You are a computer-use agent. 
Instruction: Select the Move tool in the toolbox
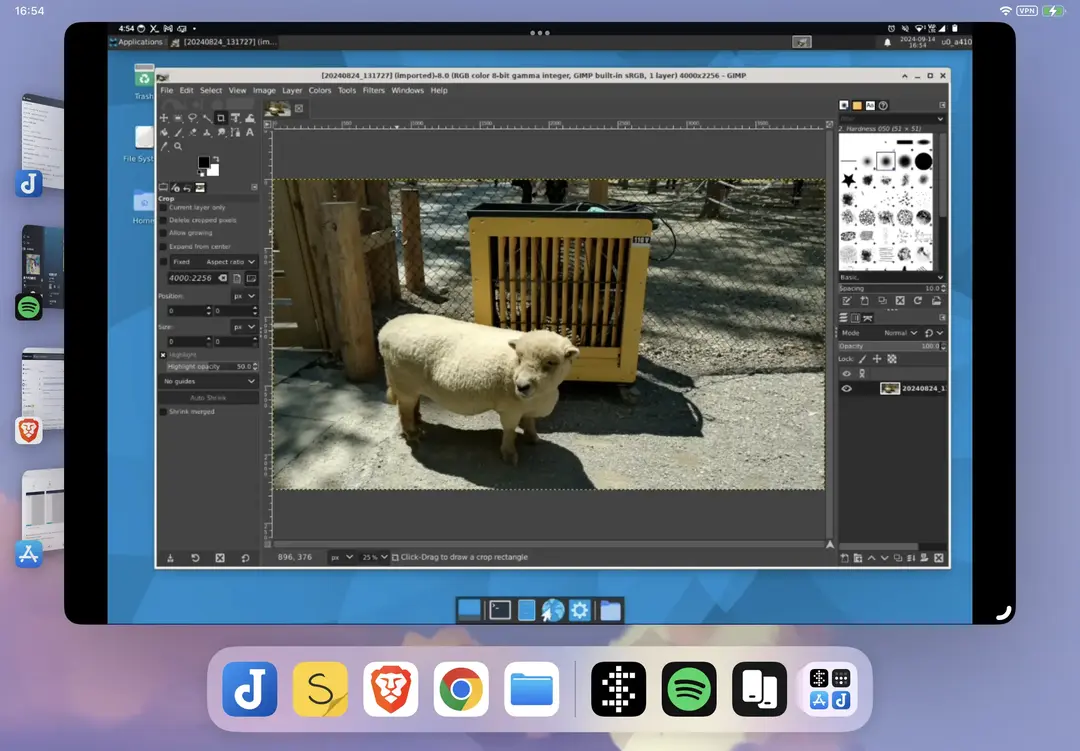click(164, 118)
